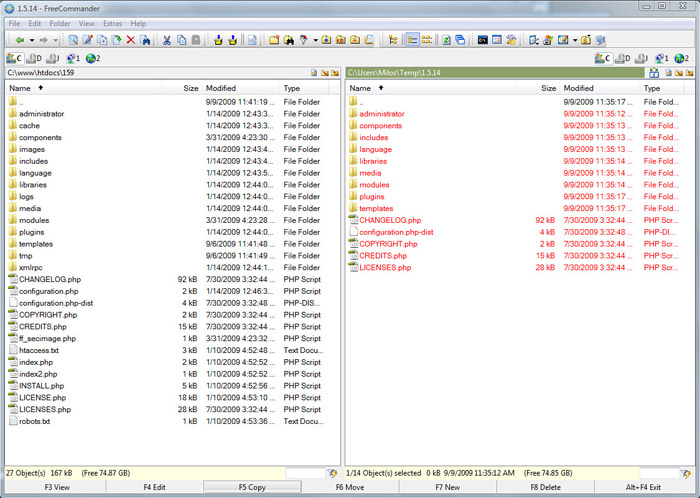Click the red X Delete toolbar icon
This screenshot has width=700, height=498.
[131, 40]
